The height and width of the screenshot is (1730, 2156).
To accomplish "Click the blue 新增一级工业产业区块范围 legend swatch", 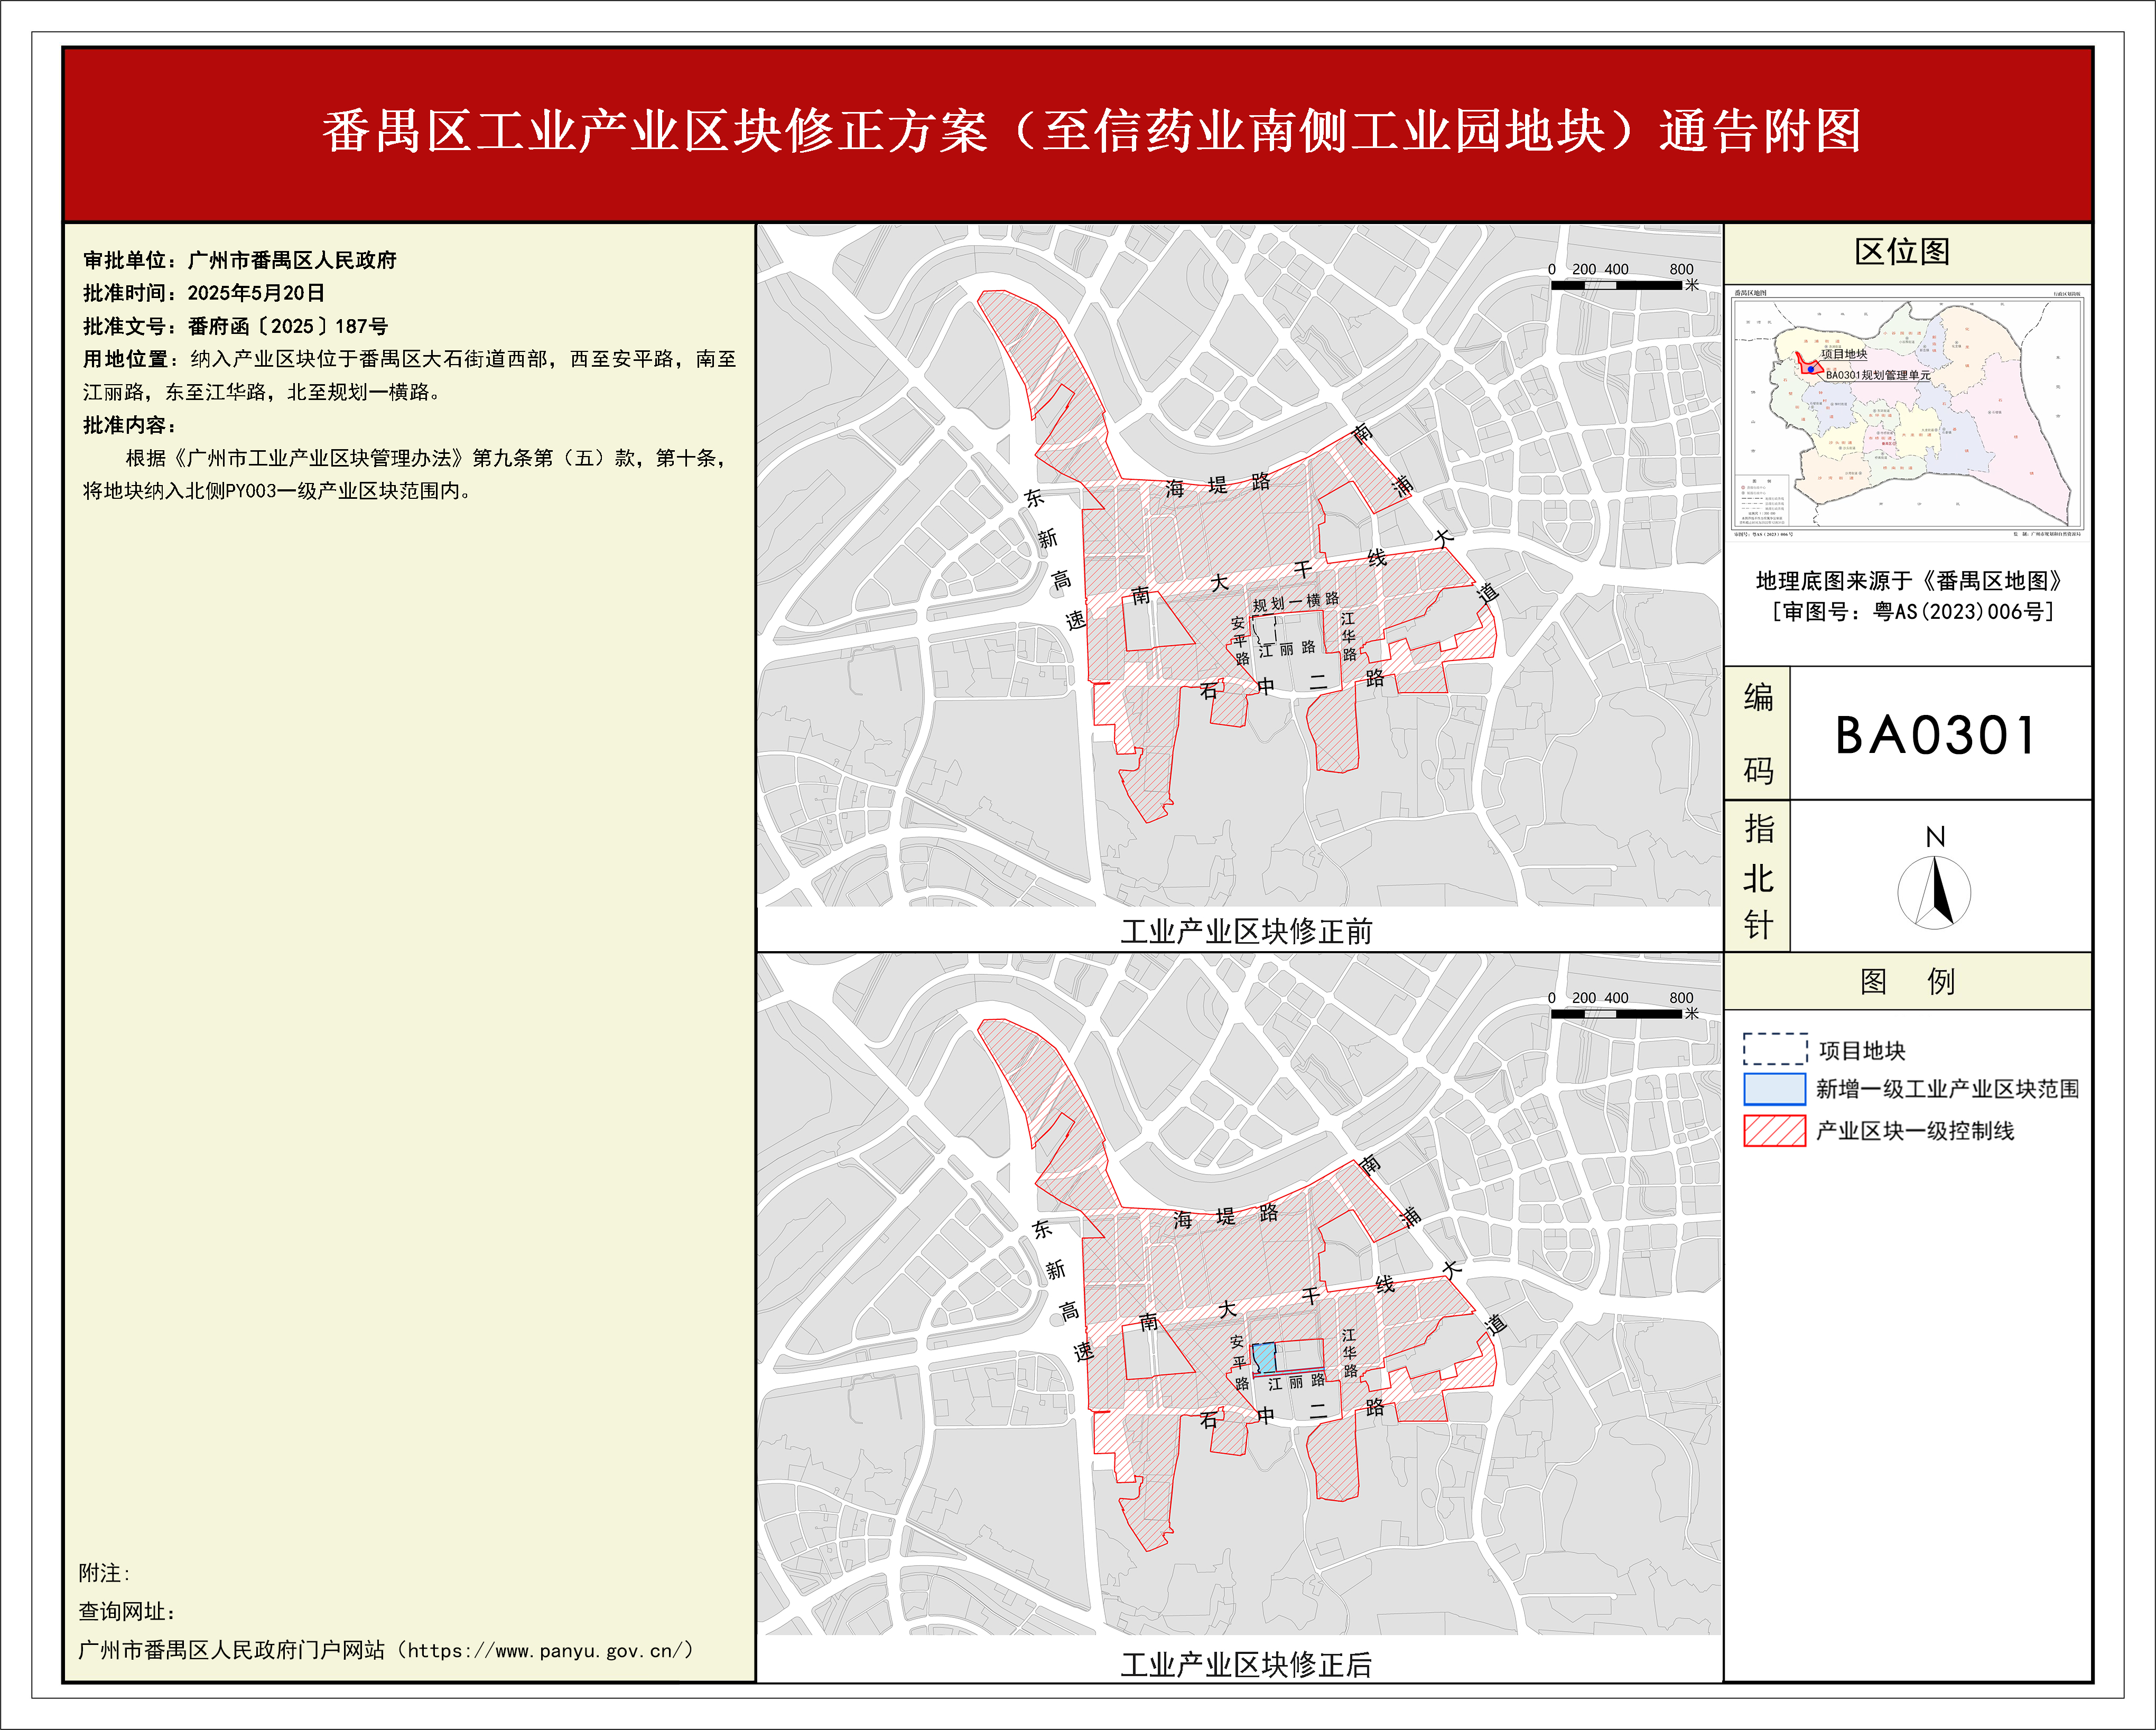I will pos(1775,1089).
